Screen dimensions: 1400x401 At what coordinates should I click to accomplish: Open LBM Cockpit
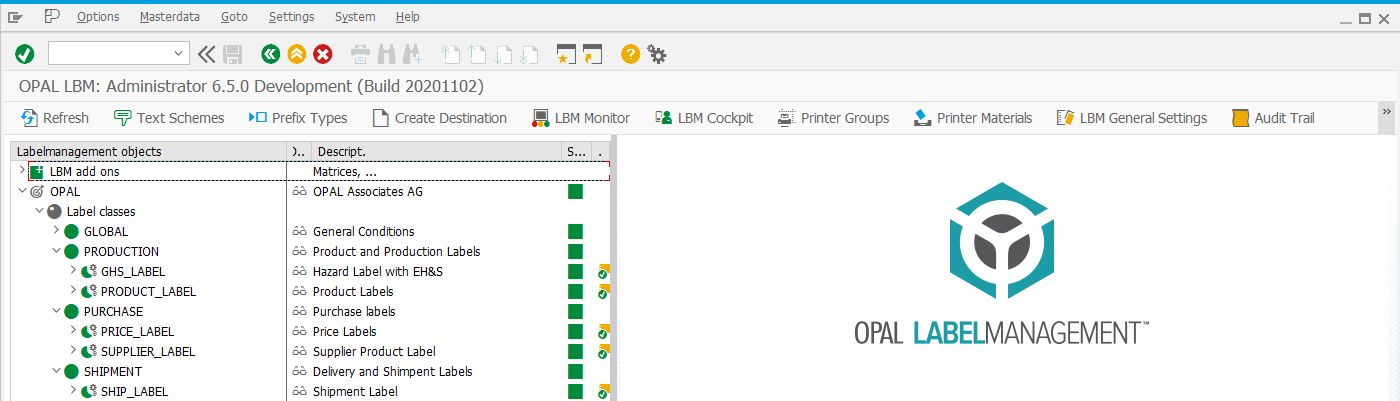[x=704, y=118]
